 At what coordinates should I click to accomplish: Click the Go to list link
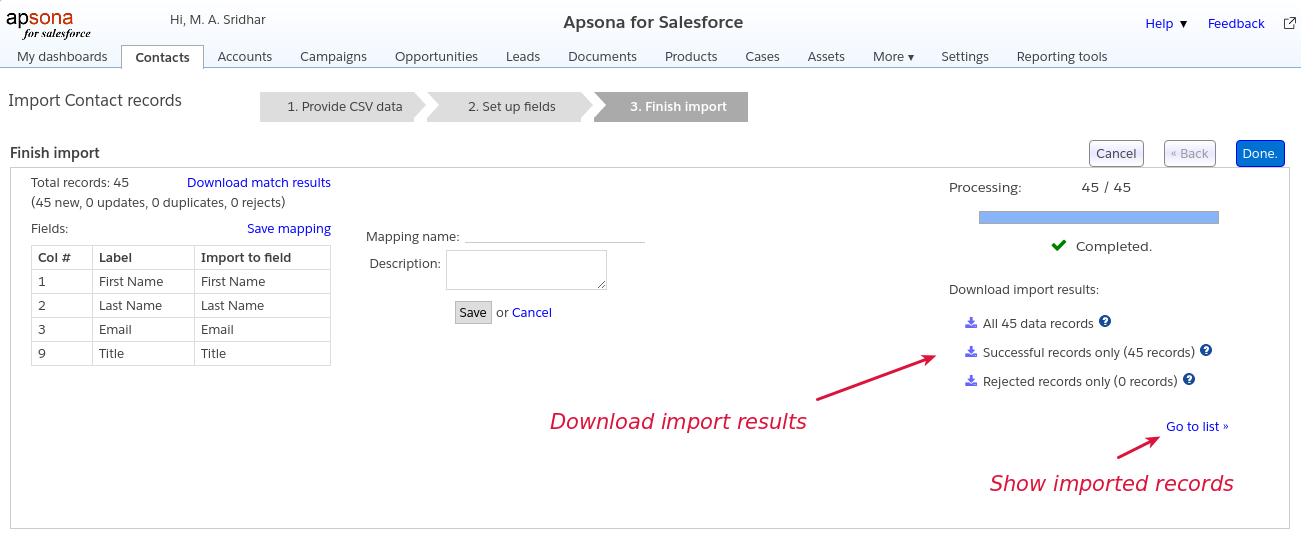tap(1197, 427)
